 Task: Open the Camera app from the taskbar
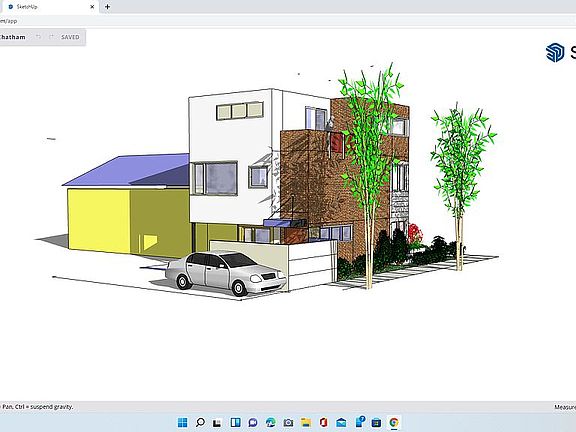[x=288, y=422]
